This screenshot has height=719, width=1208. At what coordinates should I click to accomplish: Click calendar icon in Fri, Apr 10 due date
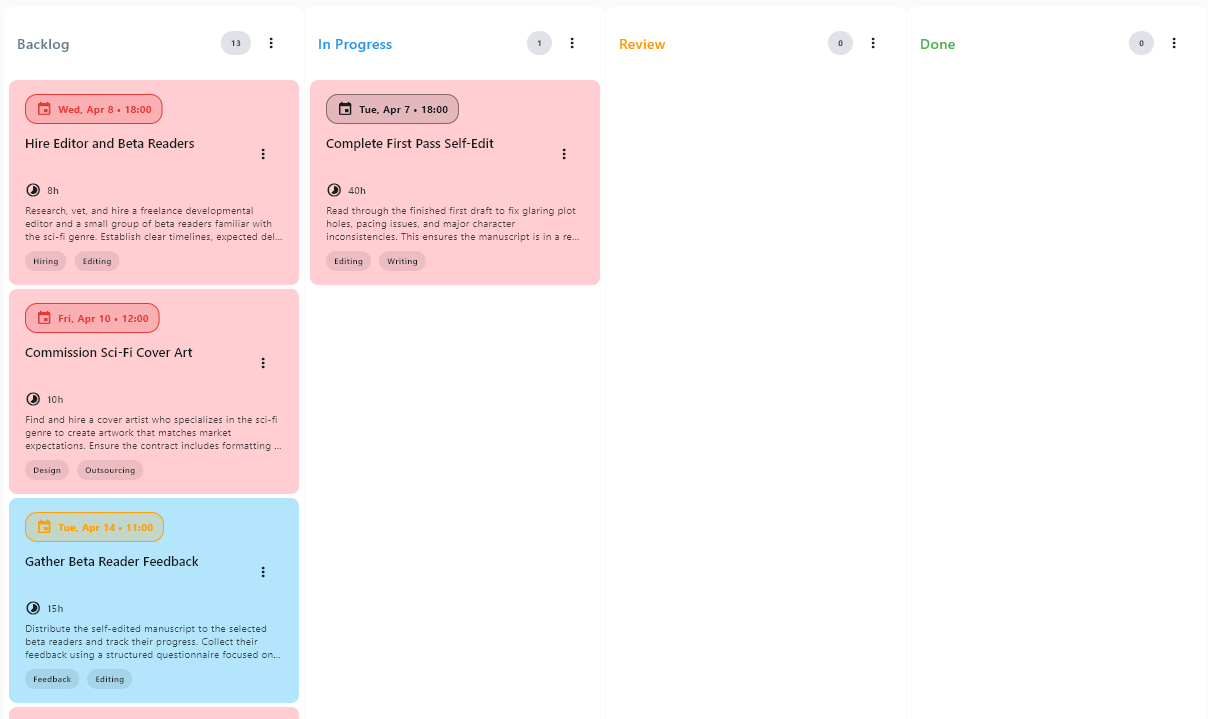pos(44,318)
